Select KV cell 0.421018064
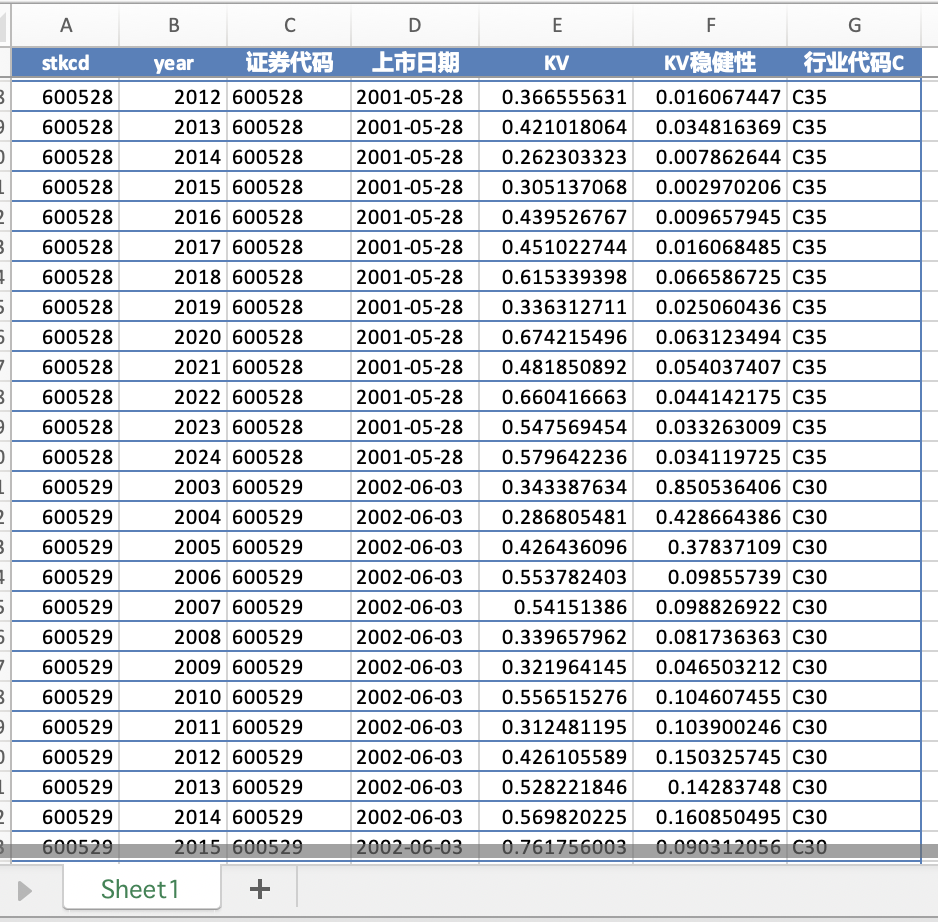The image size is (938, 922). pyautogui.click(x=556, y=126)
